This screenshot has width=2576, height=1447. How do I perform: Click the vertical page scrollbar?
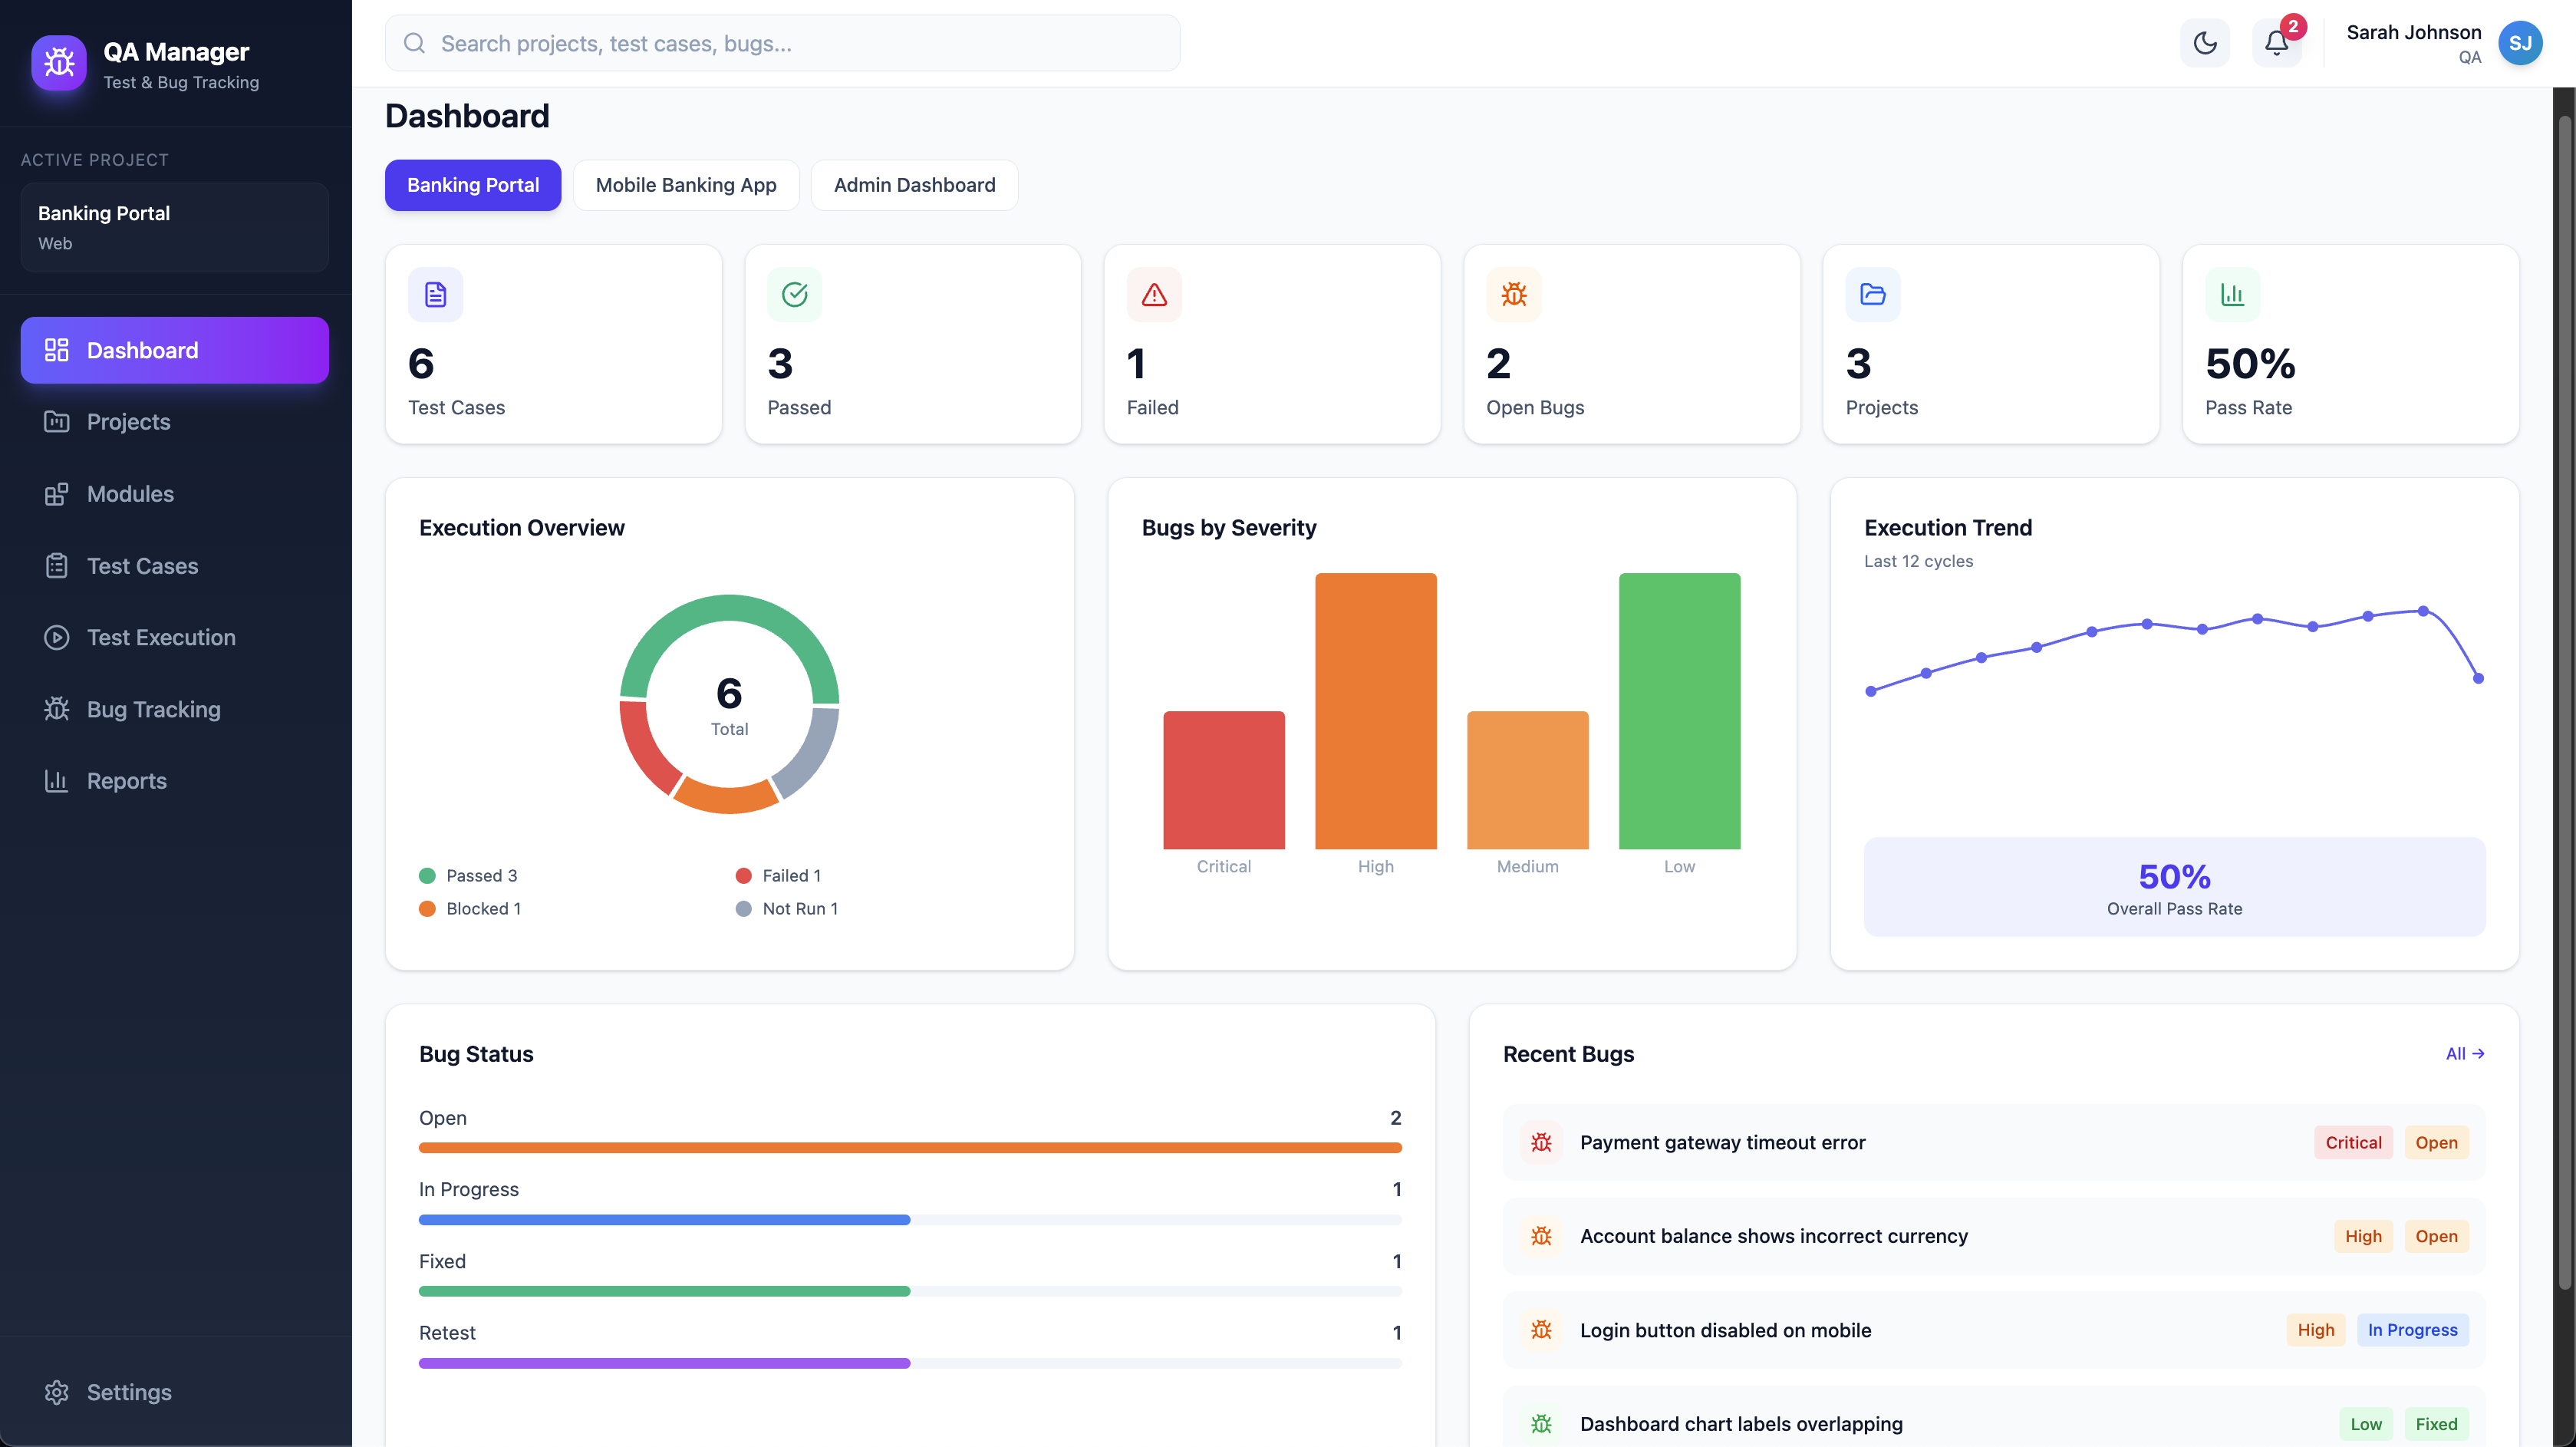coord(2564,700)
